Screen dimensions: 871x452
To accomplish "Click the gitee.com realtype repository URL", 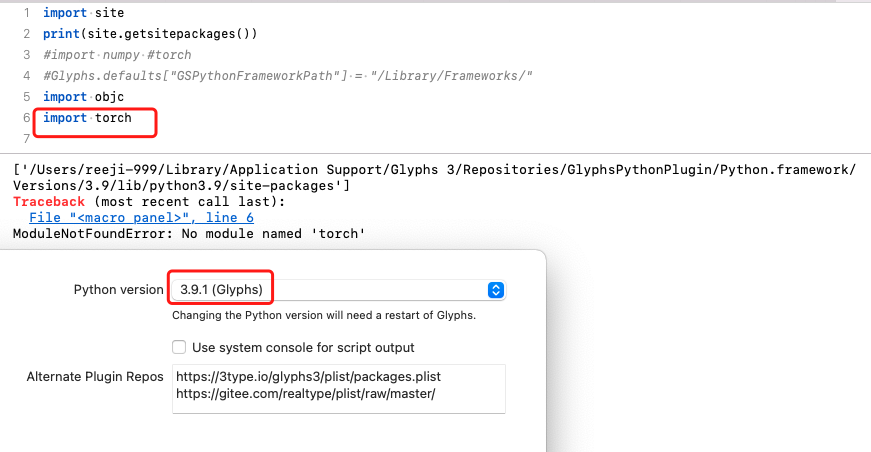I will [311, 394].
